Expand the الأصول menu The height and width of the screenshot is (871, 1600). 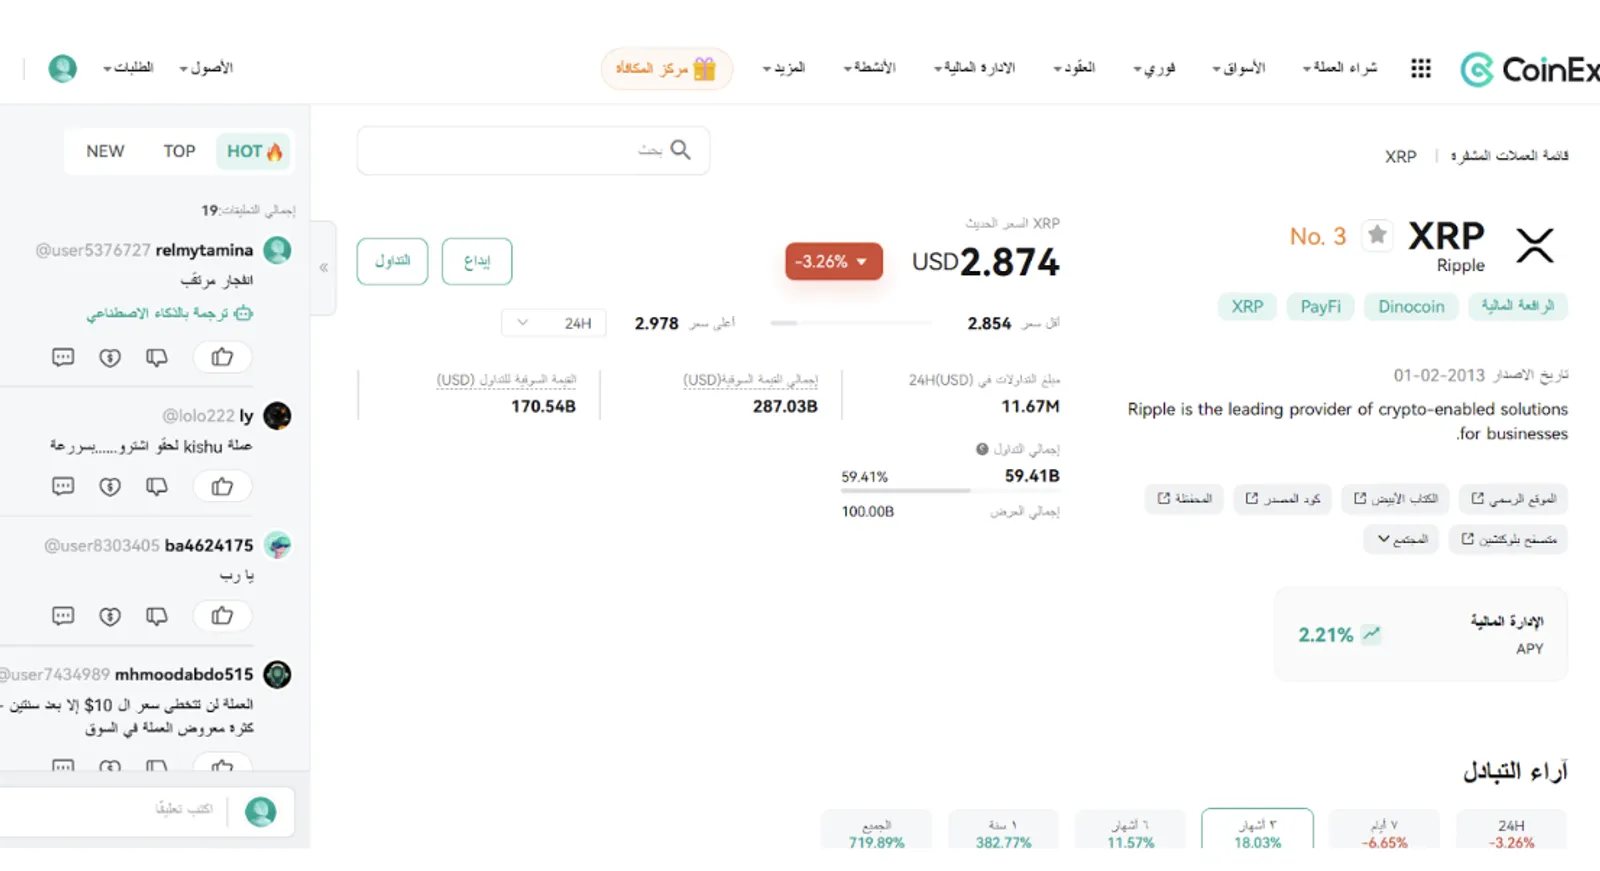[206, 68]
